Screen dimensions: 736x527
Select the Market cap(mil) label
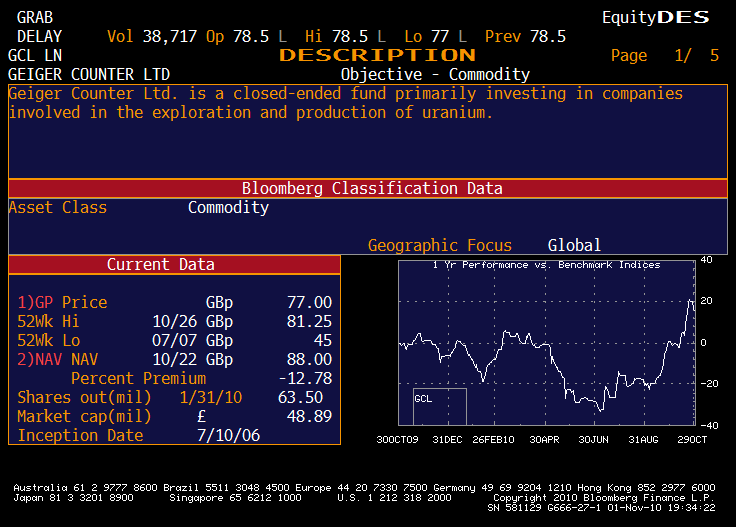pos(84,417)
